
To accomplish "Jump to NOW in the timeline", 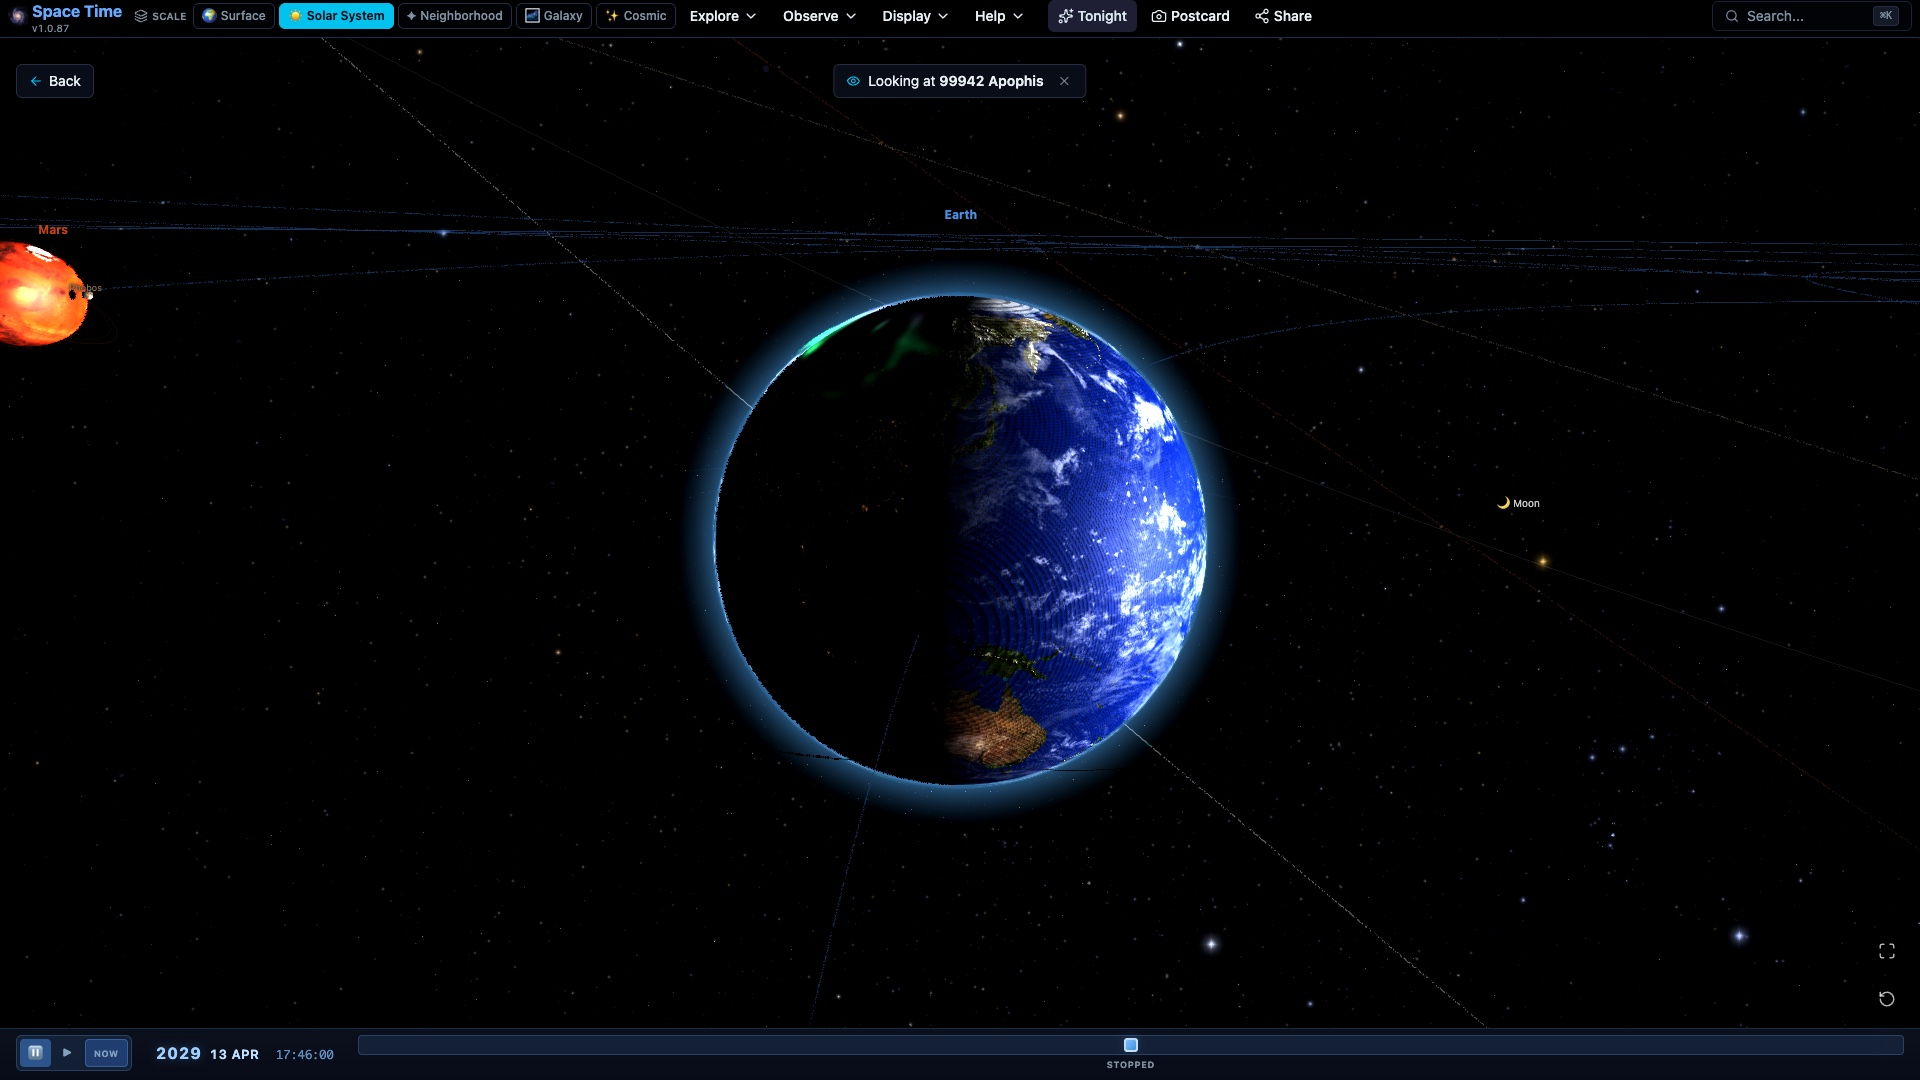I will pyautogui.click(x=106, y=1053).
